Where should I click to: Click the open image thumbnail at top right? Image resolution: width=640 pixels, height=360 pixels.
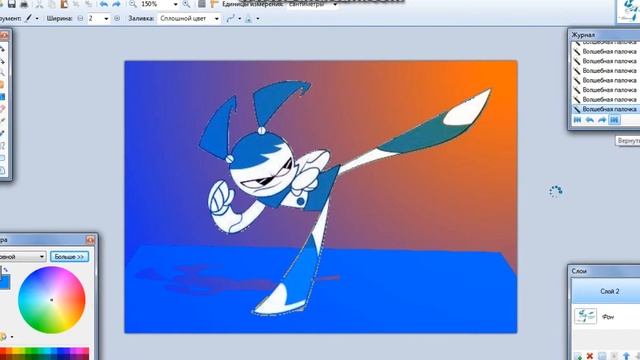pos(628,11)
